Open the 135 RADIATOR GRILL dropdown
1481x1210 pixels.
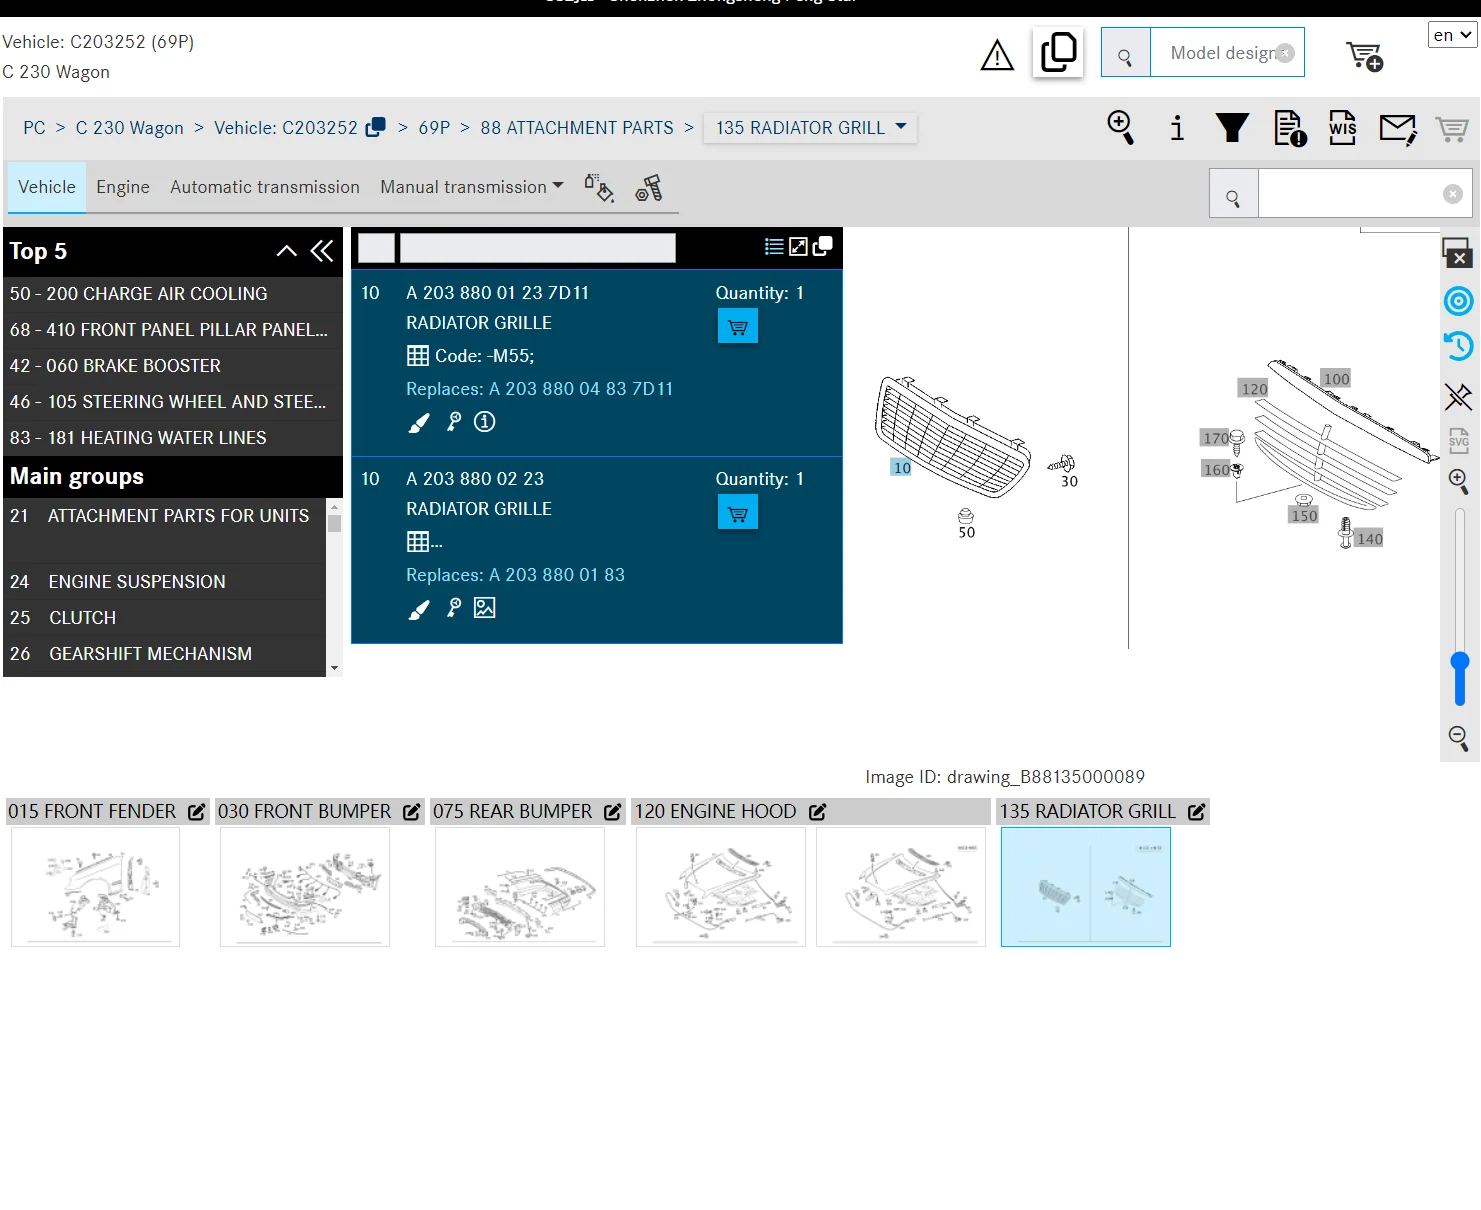pyautogui.click(x=810, y=128)
